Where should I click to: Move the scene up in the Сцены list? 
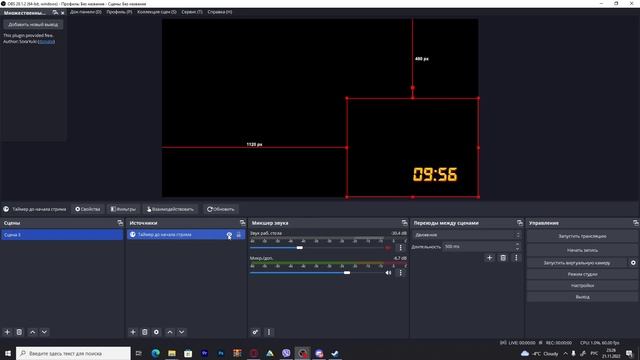click(33, 332)
